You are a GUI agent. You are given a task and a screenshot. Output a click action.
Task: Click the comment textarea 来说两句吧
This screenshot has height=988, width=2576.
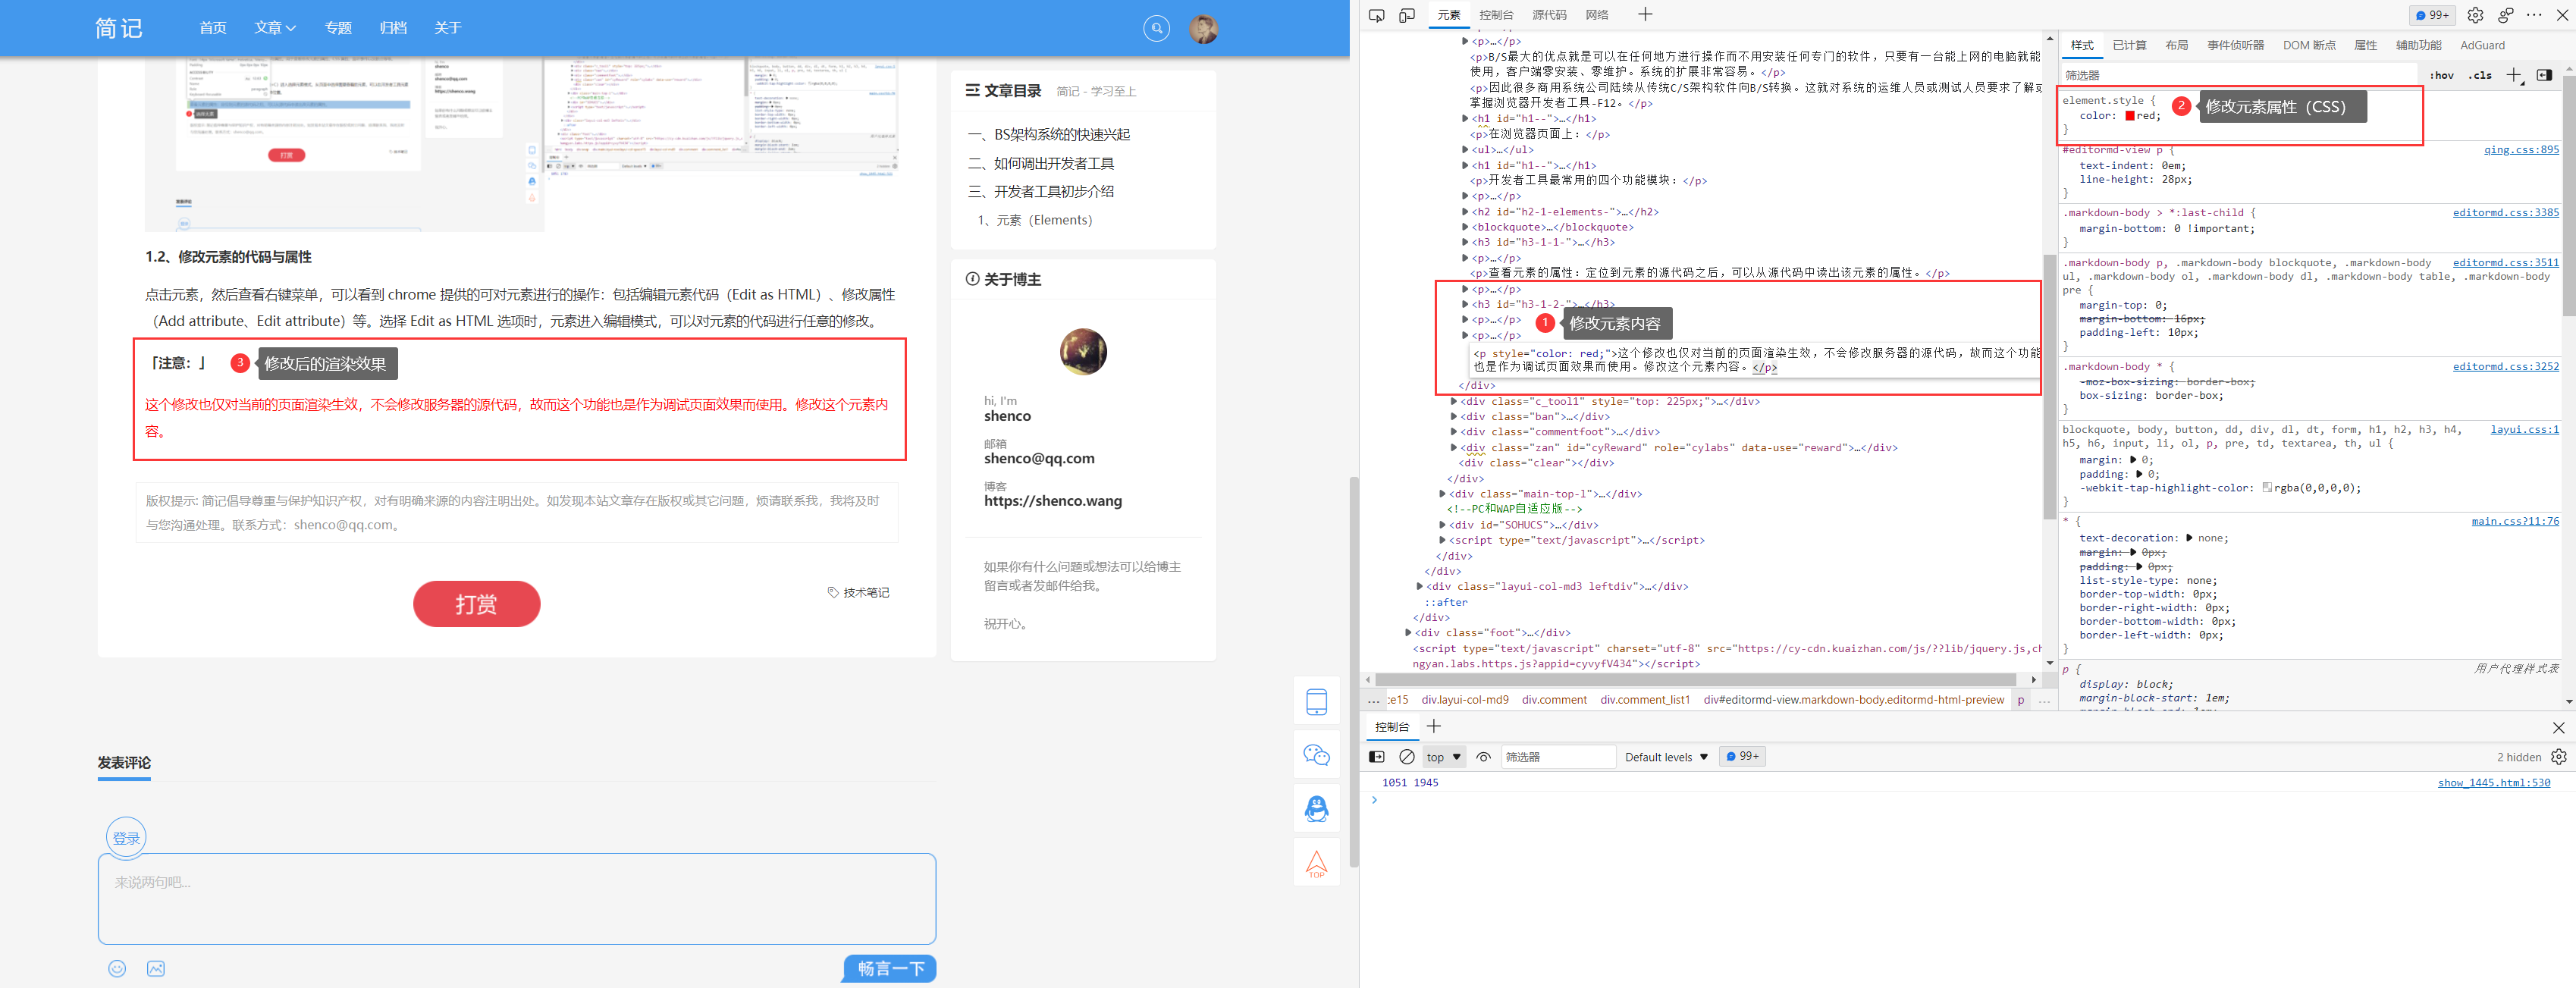coord(517,898)
